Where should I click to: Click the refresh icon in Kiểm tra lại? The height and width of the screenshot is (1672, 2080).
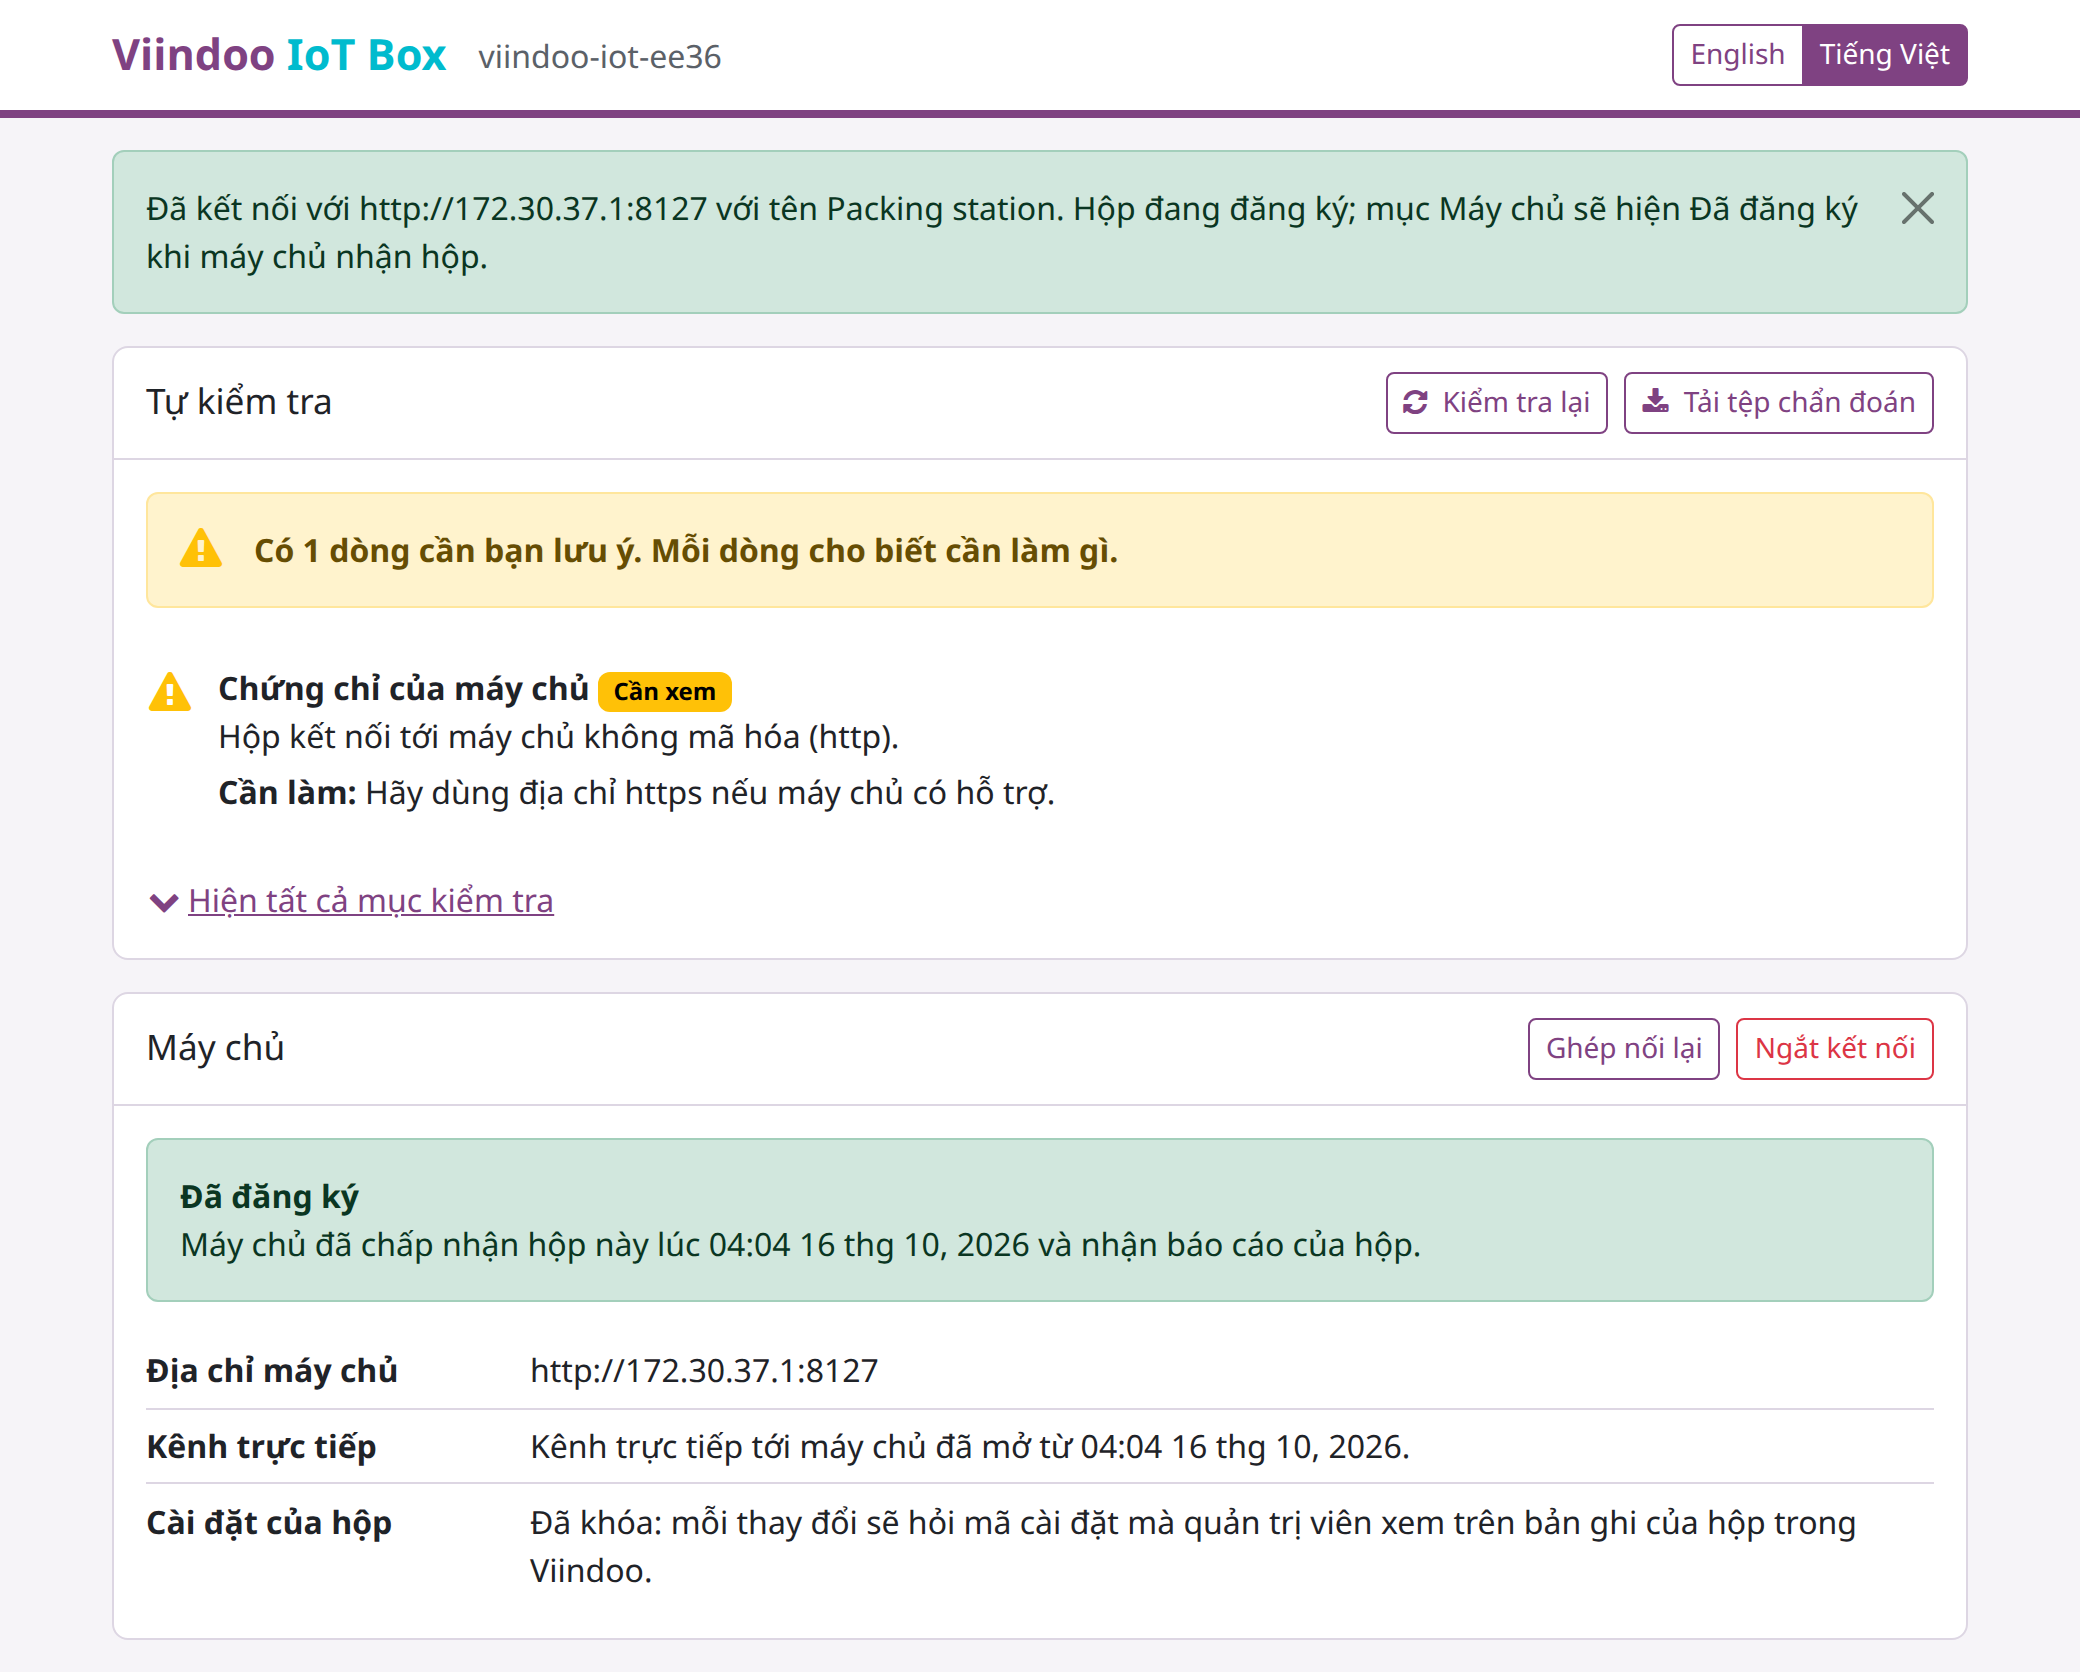pyautogui.click(x=1415, y=403)
